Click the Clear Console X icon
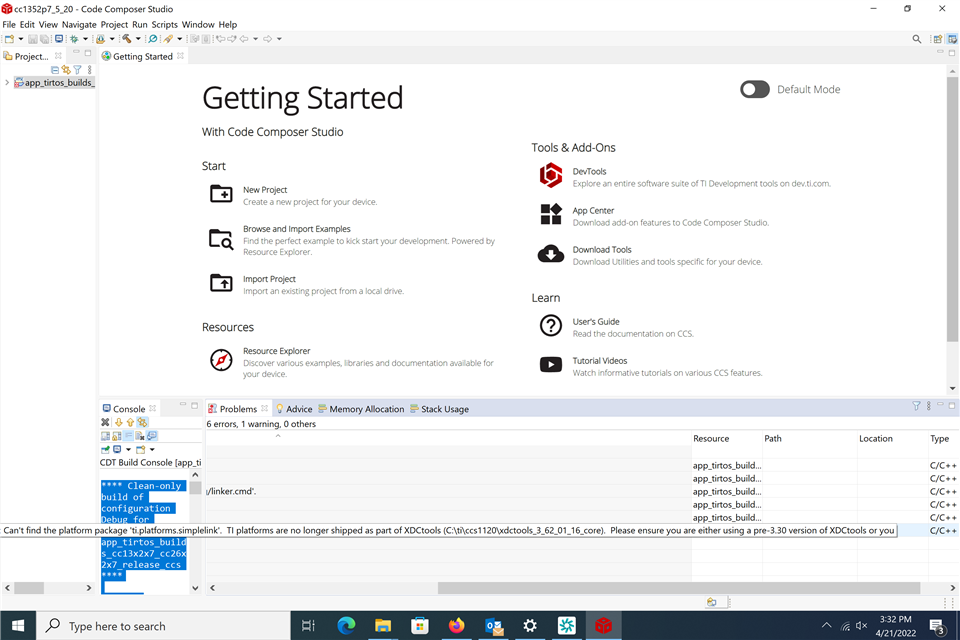 (105, 423)
